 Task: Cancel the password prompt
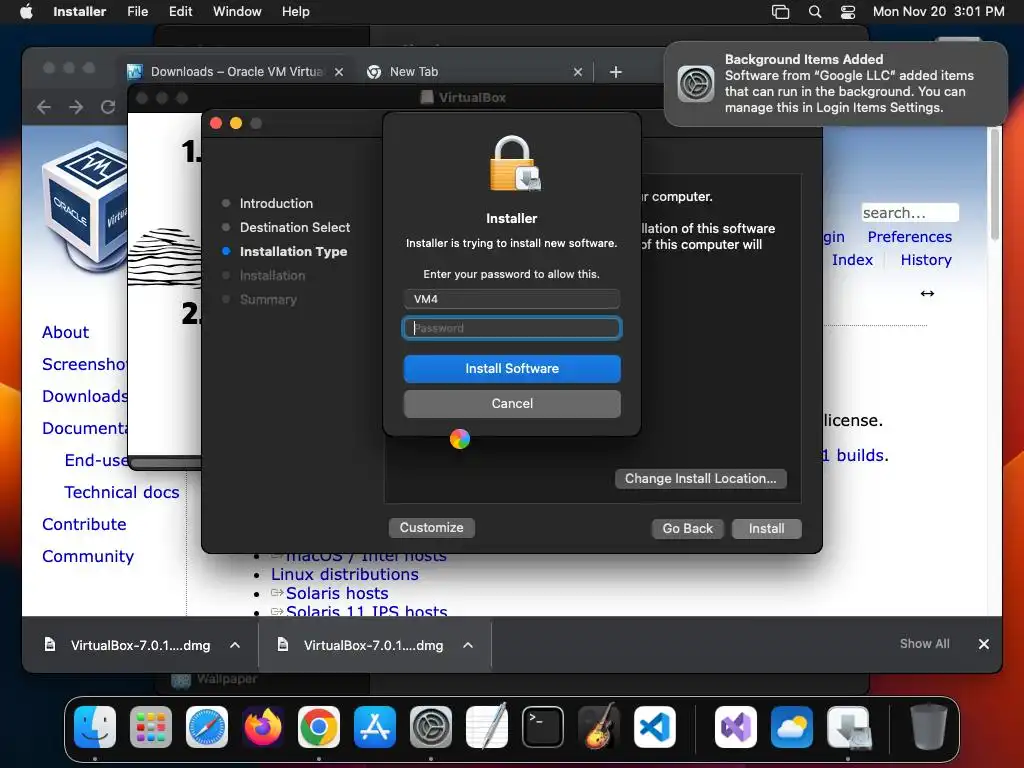[512, 404]
